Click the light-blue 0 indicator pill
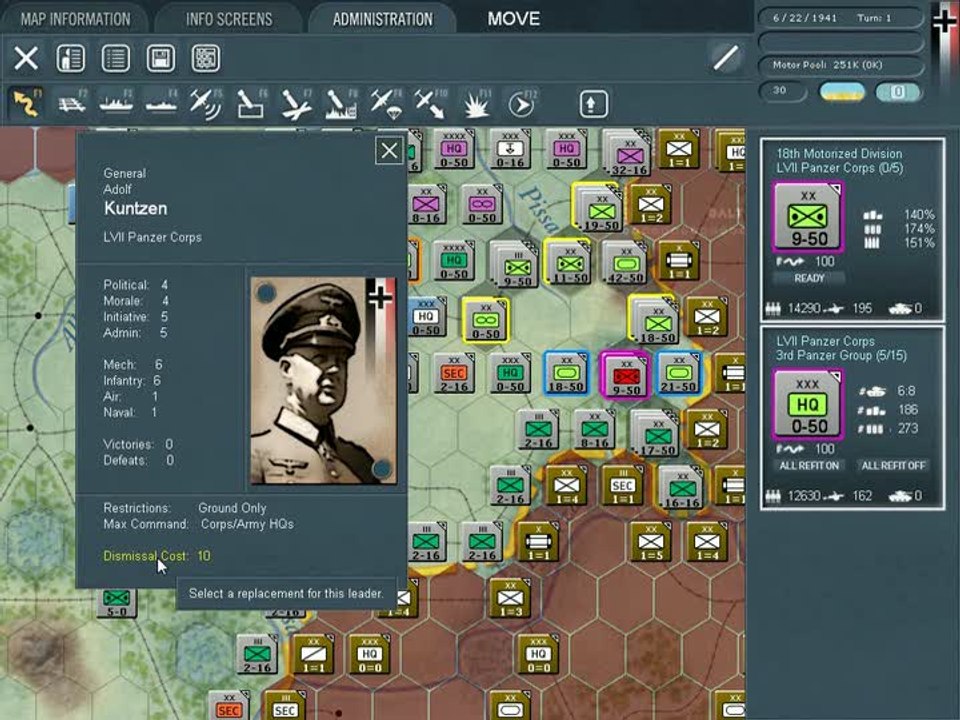The width and height of the screenshot is (960, 720). (x=898, y=92)
